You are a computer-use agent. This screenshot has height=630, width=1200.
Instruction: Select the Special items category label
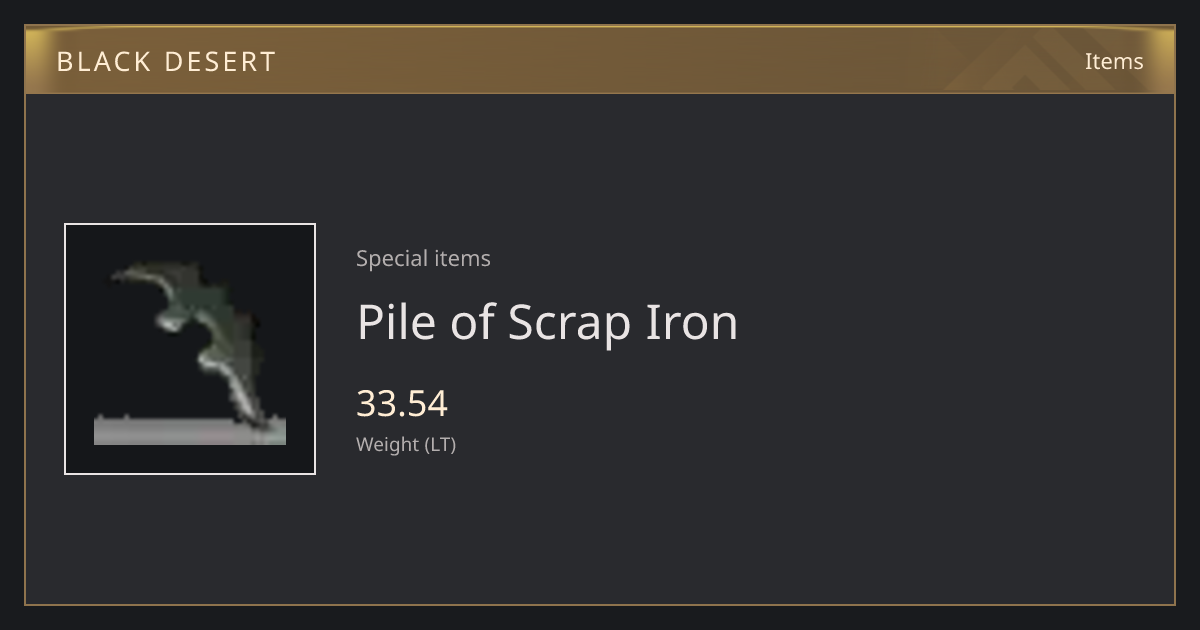coord(423,258)
